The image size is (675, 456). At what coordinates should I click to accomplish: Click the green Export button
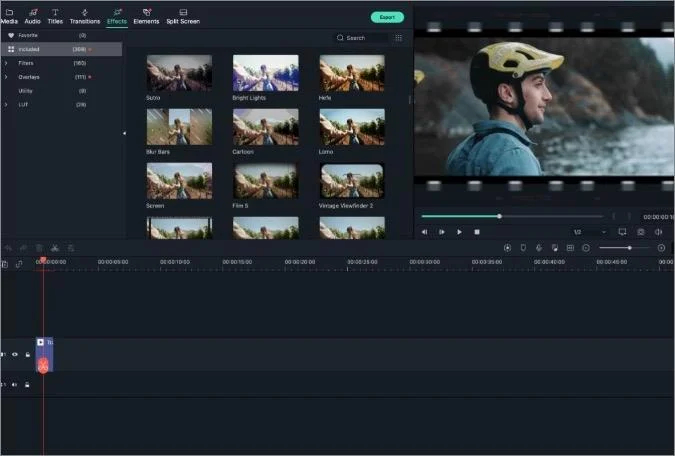pyautogui.click(x=387, y=17)
